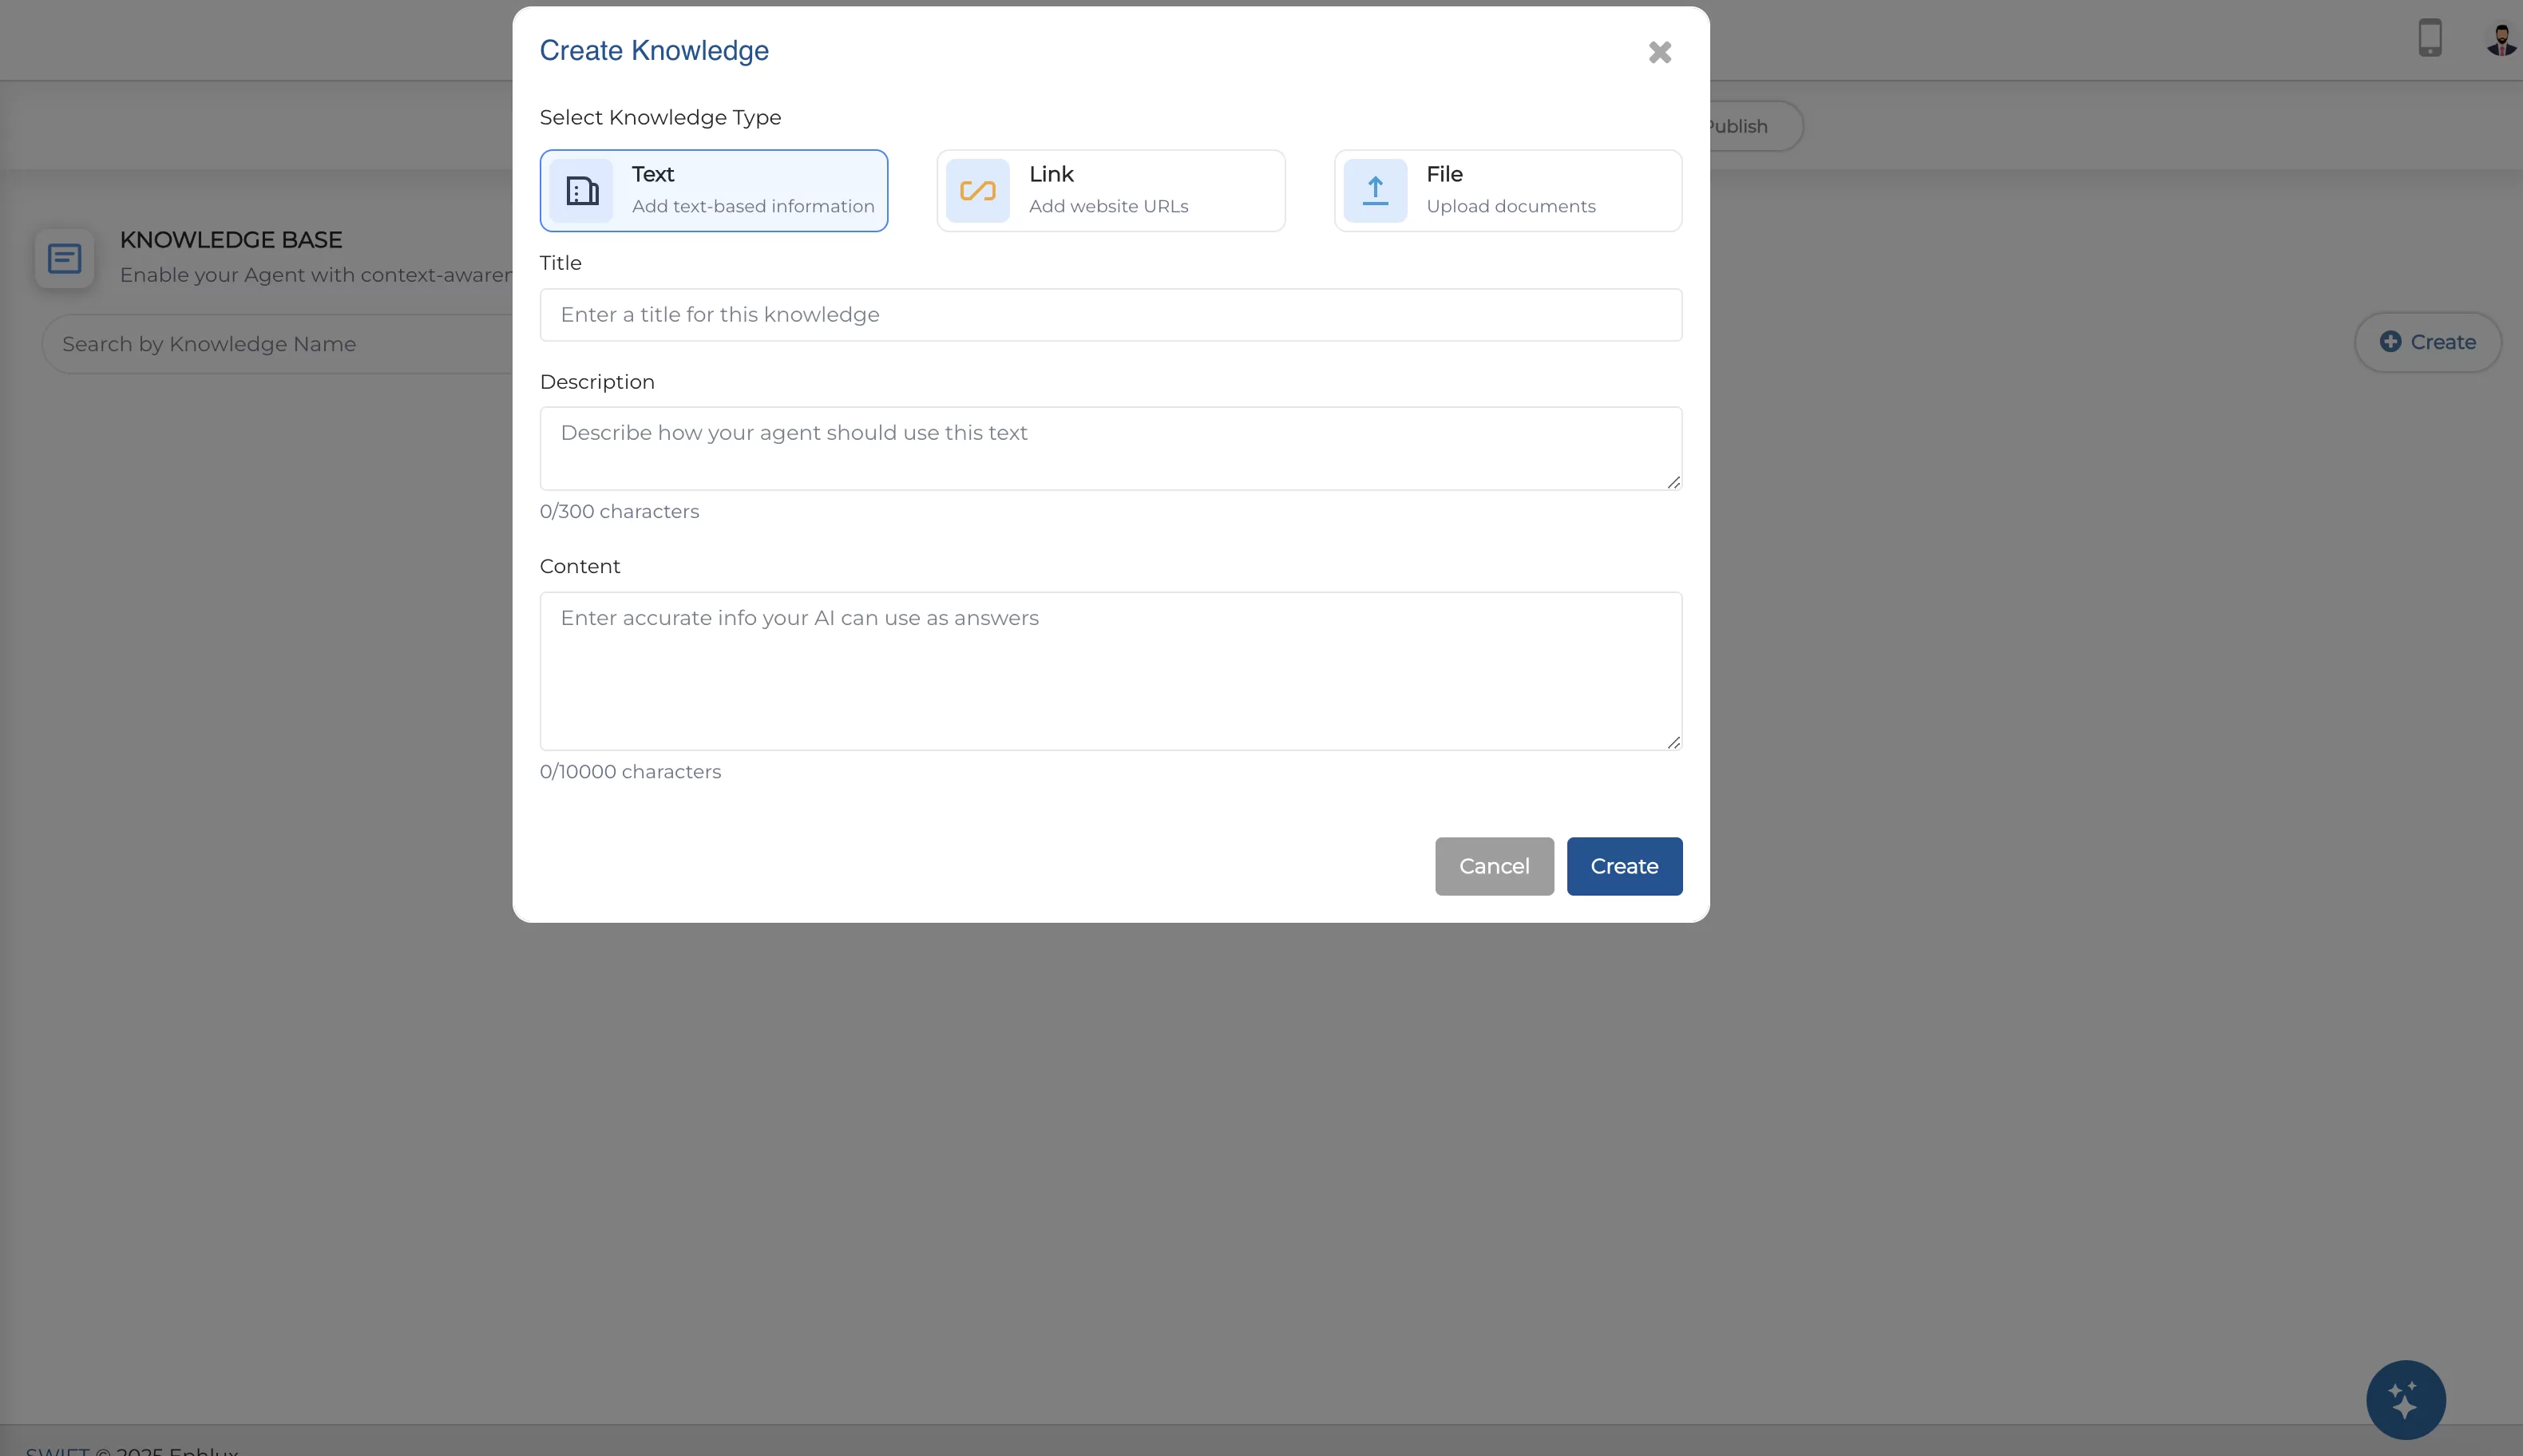Open the user avatar profile
The image size is (2523, 1456).
click(x=2501, y=40)
